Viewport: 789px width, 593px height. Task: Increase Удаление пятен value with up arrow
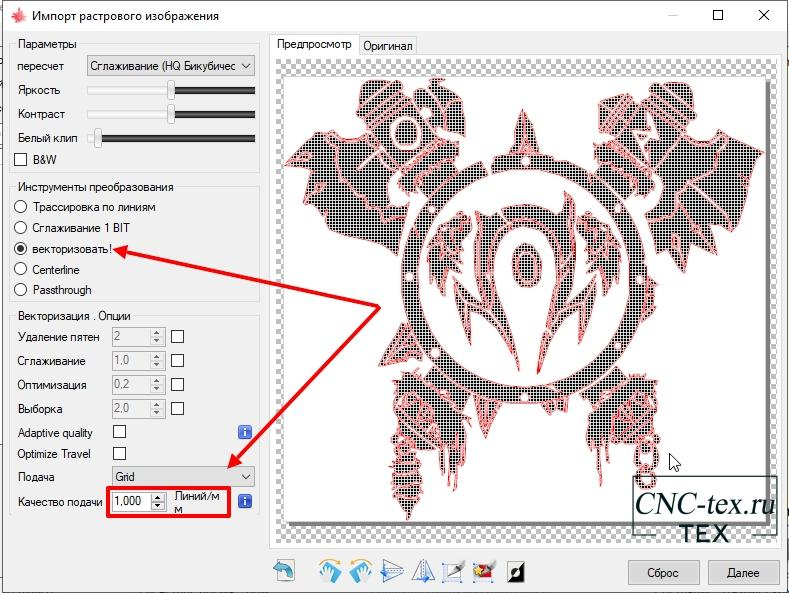click(157, 333)
